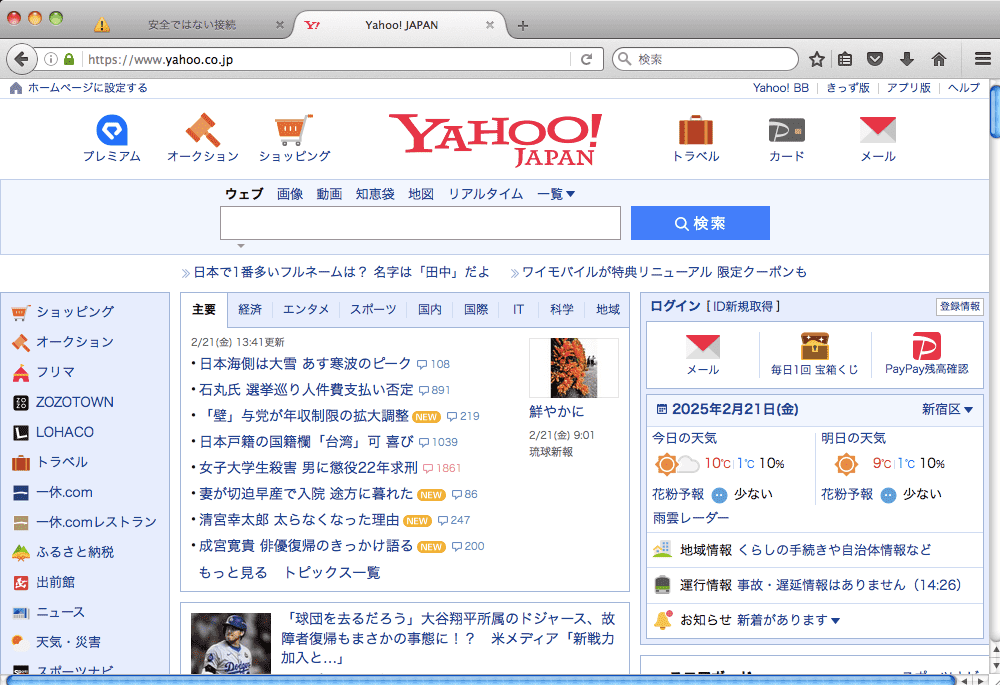Open downloads via the down-arrow icon

906,59
